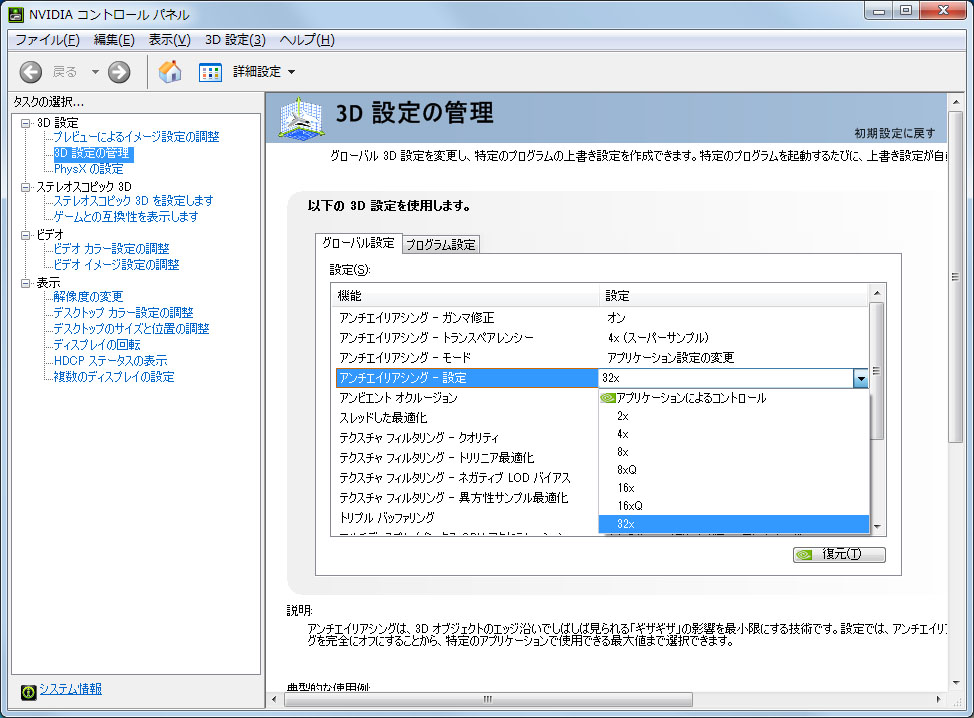Open the システム情報 link
Image resolution: width=974 pixels, height=718 pixels.
point(71,689)
